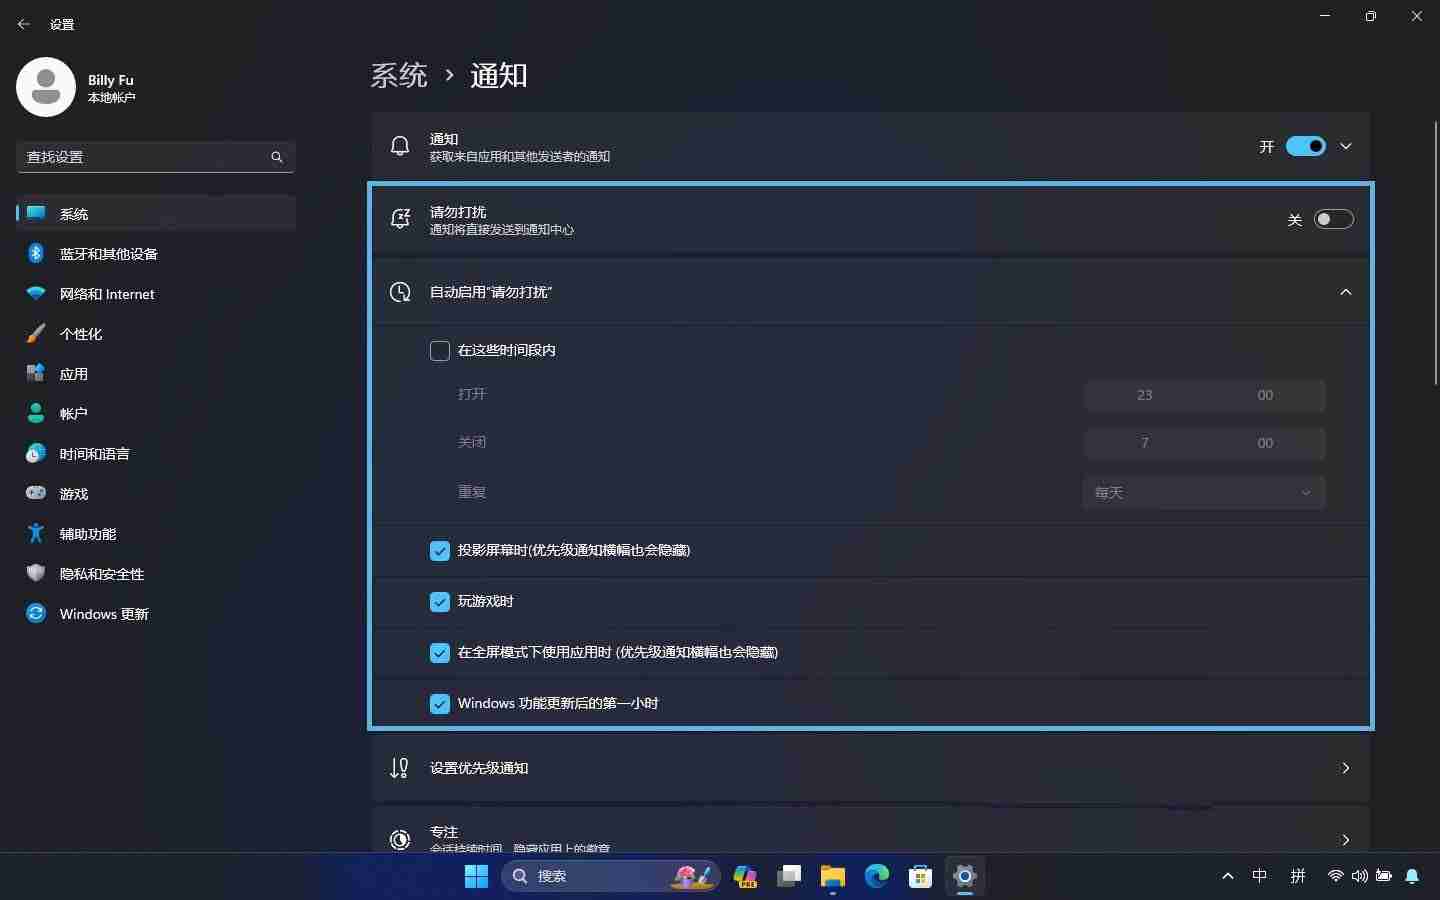Image resolution: width=1440 pixels, height=900 pixels.
Task: Launch Microsoft Edge from taskbar
Action: [877, 877]
